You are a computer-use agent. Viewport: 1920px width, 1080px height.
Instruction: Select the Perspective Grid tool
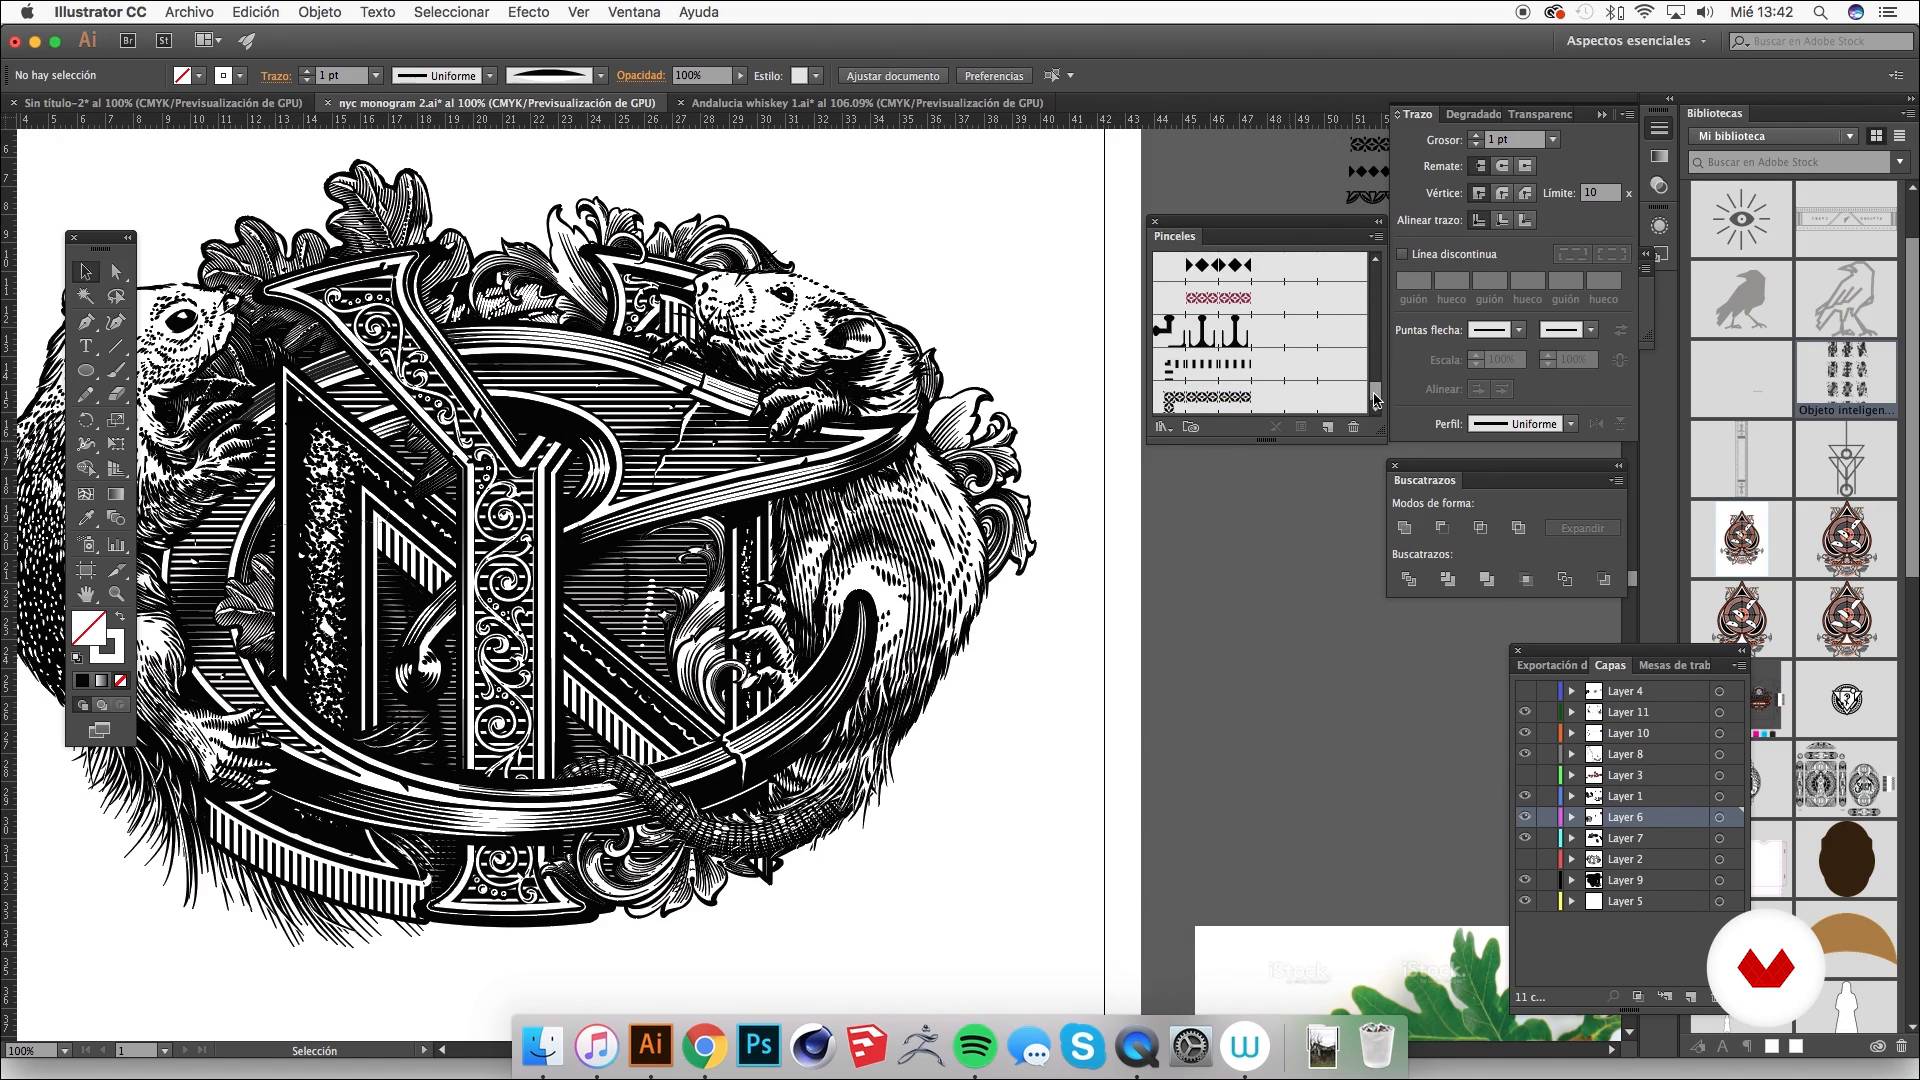click(x=116, y=469)
